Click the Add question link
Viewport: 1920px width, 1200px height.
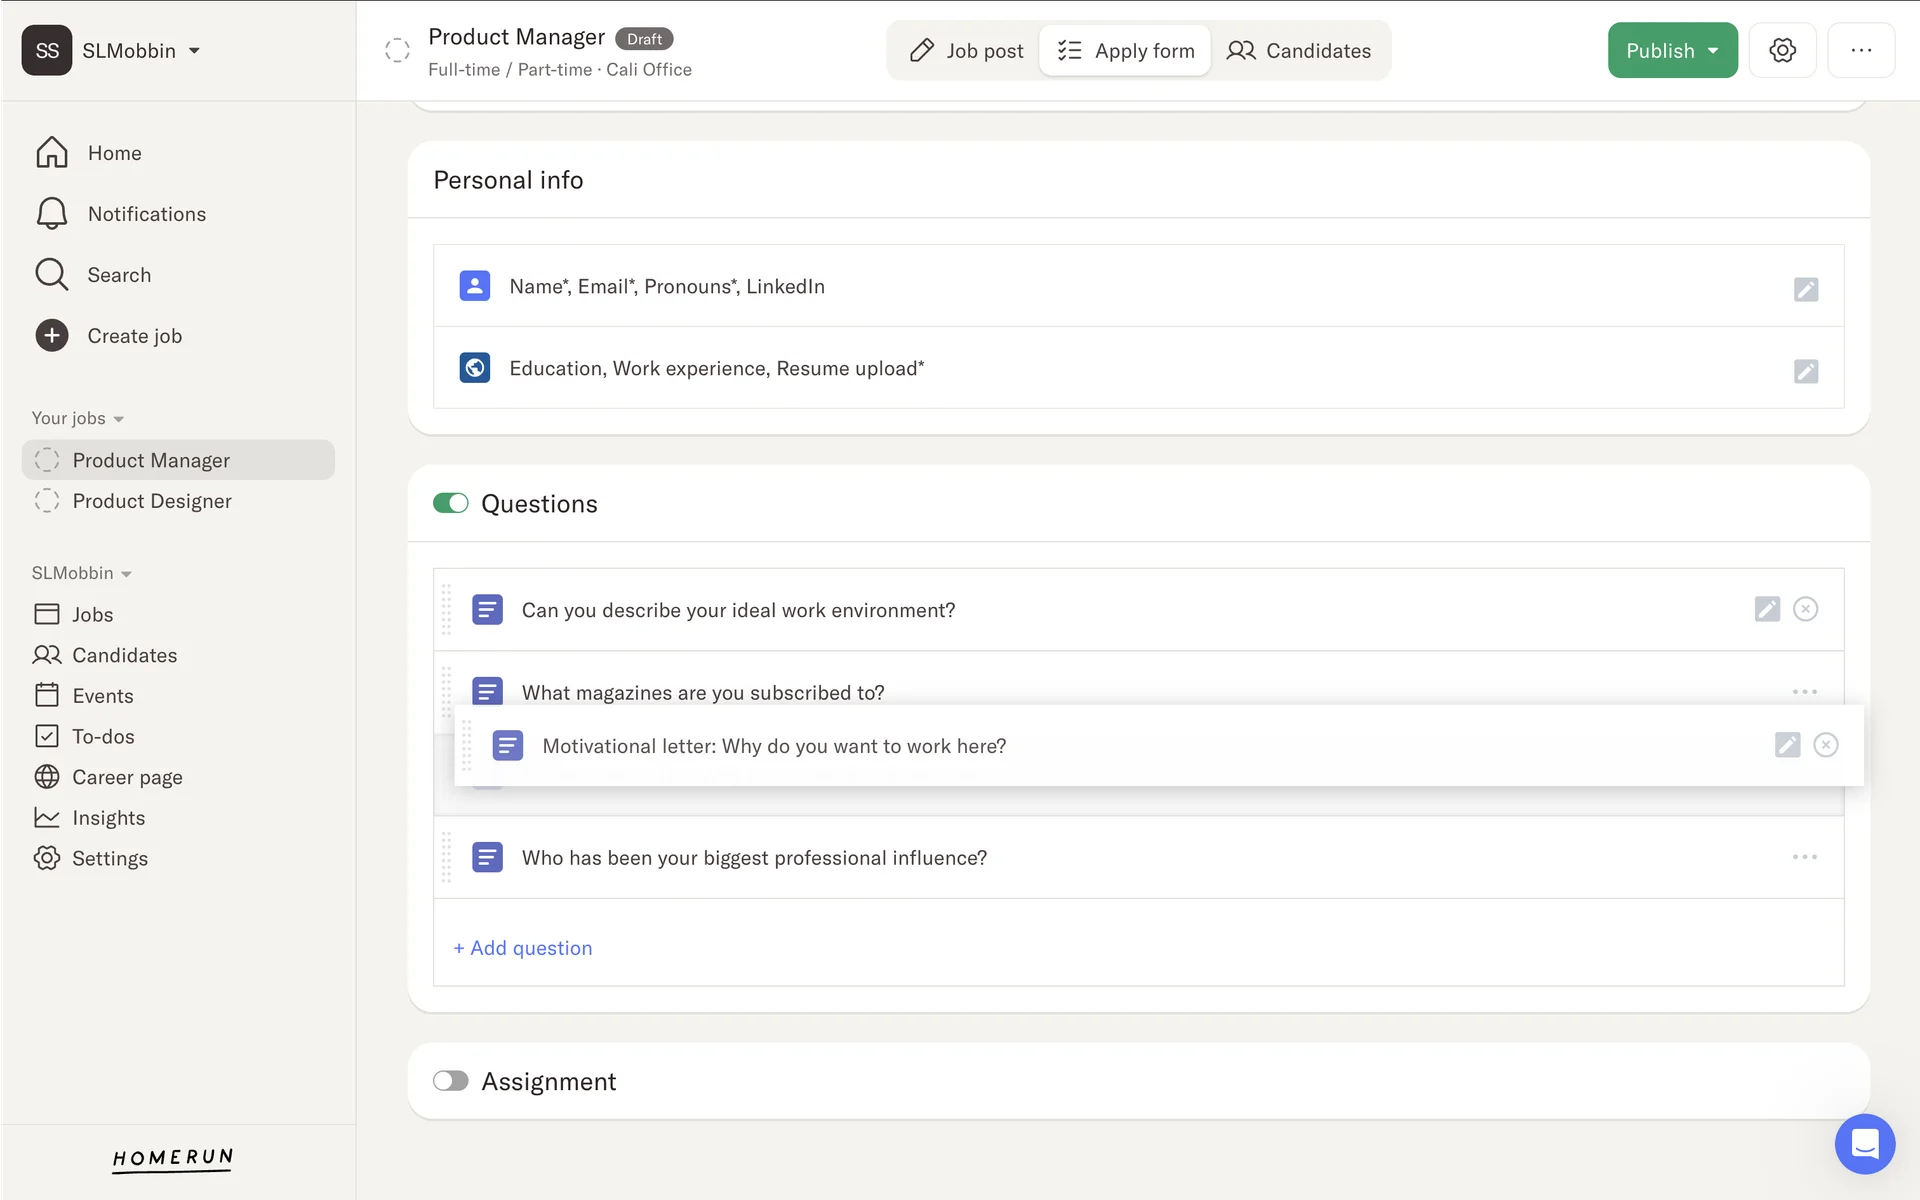coord(523,948)
